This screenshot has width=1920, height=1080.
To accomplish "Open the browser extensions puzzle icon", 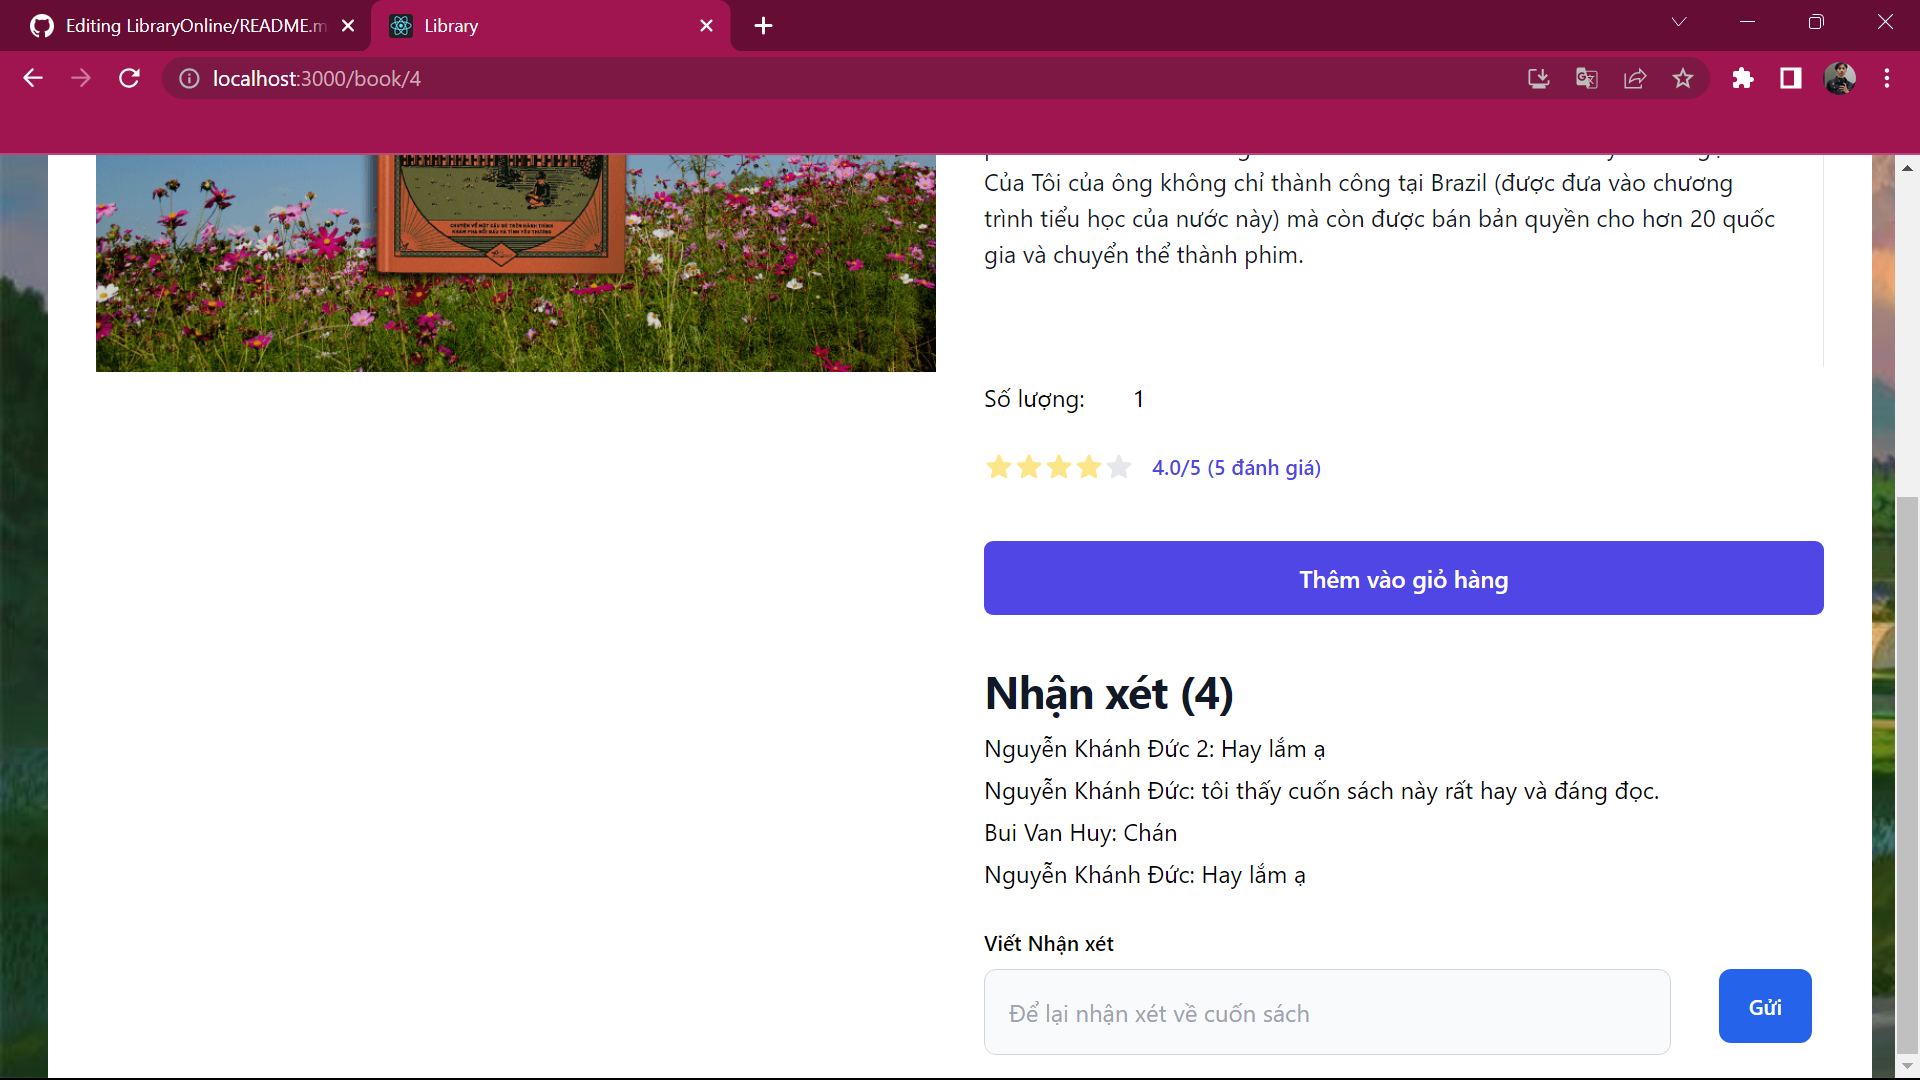I will click(1743, 78).
